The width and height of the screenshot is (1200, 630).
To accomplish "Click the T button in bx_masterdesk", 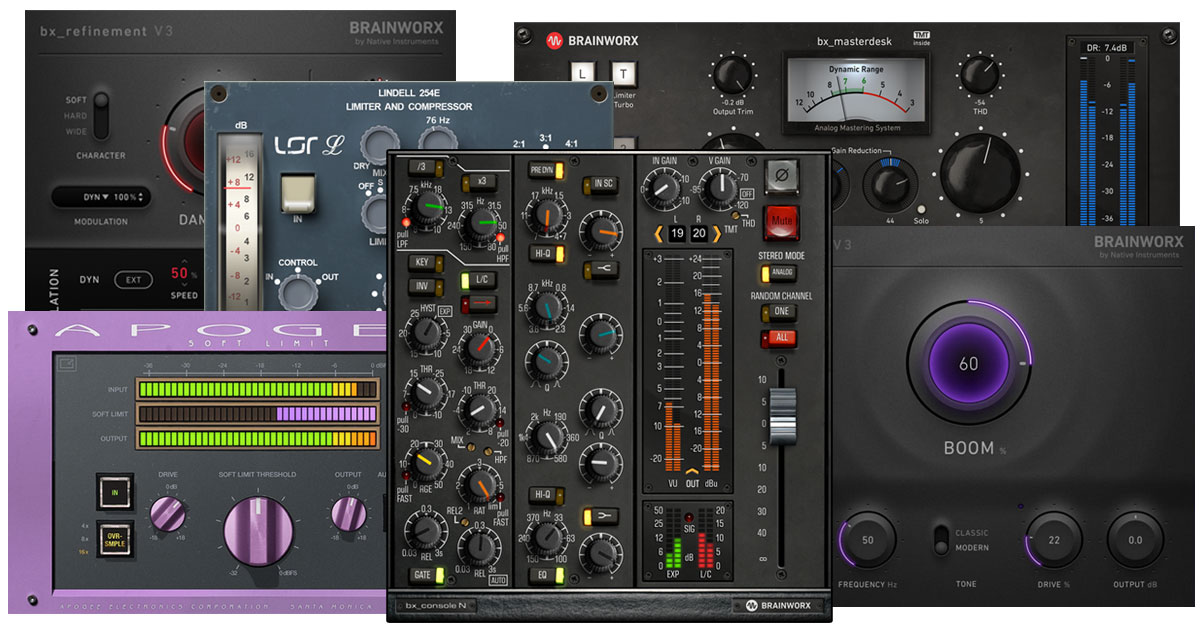I will pos(623,73).
